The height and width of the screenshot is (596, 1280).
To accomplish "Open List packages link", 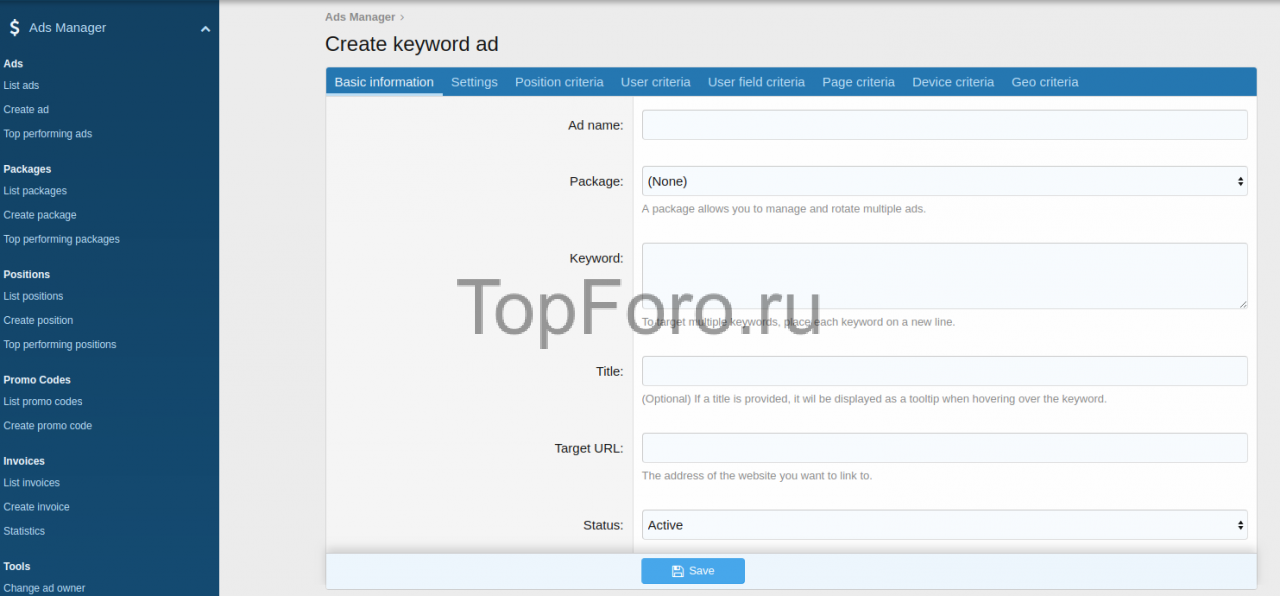I will [35, 191].
